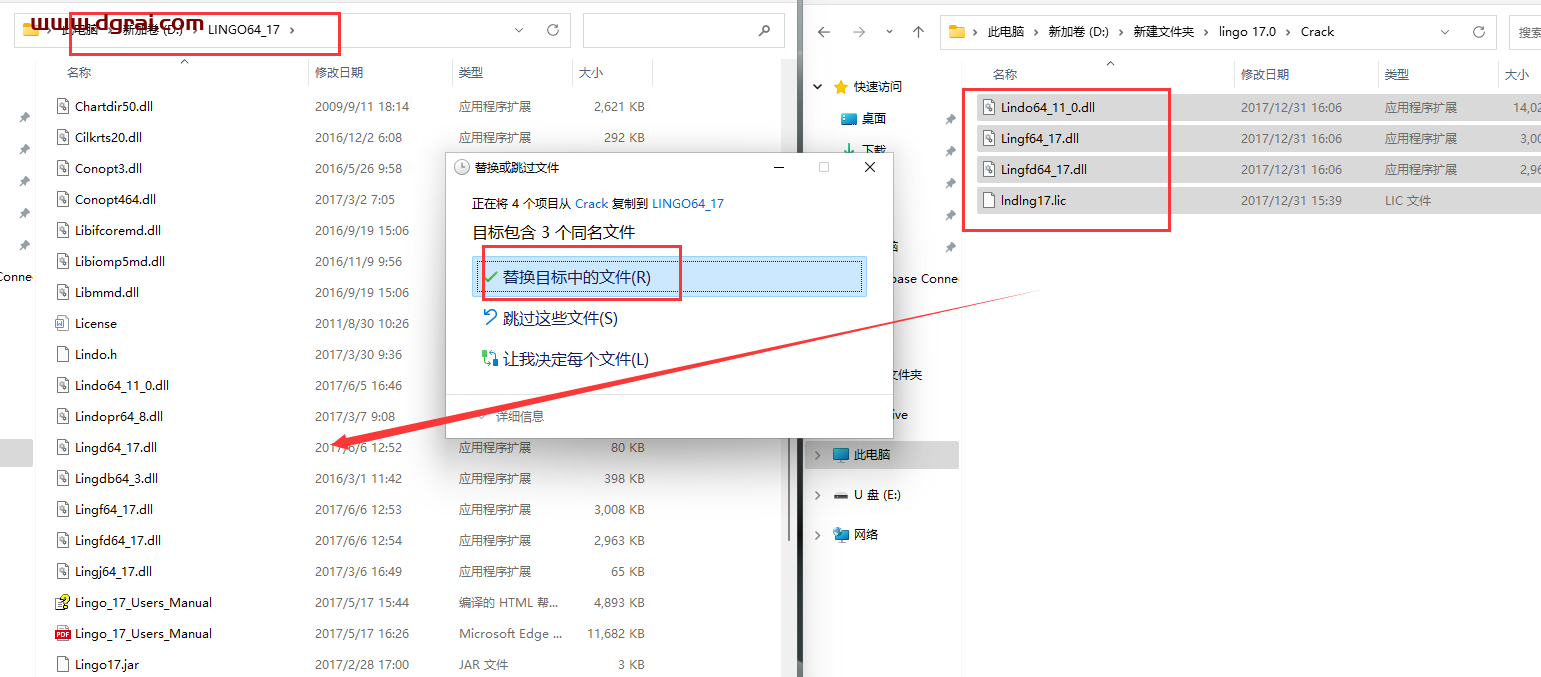The width and height of the screenshot is (1541, 677).
Task: Select Lingfd64_17.dll in the LINGO64_17 folder
Action: pos(117,540)
